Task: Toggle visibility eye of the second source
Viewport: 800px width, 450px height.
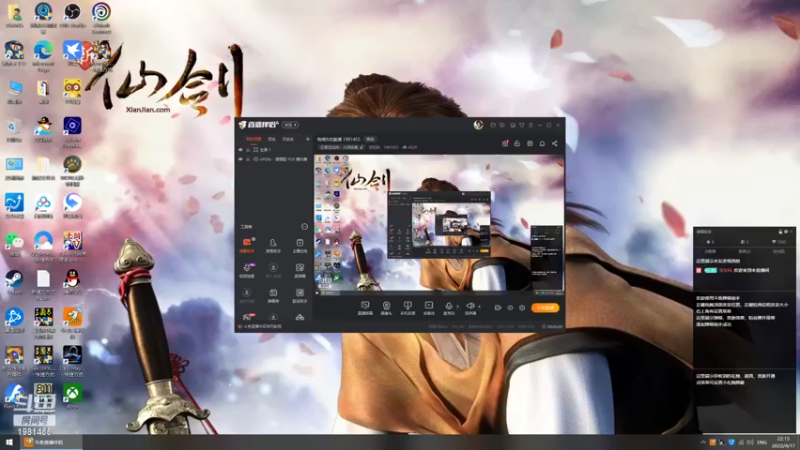Action: click(x=240, y=159)
